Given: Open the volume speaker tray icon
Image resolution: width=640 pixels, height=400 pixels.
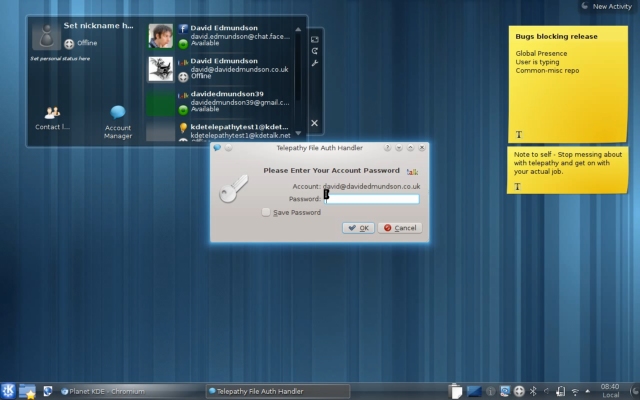Looking at the screenshot, I should tap(547, 391).
